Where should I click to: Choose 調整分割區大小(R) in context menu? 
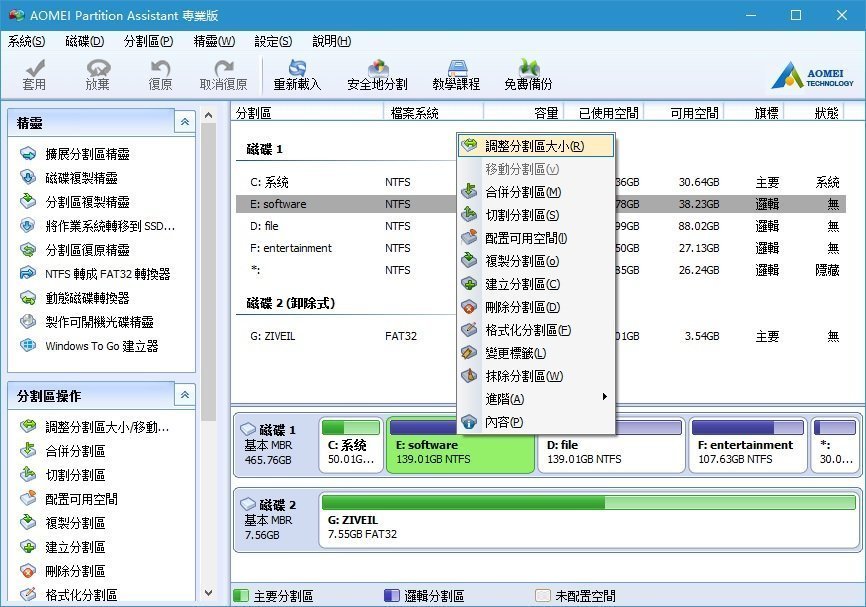536,146
